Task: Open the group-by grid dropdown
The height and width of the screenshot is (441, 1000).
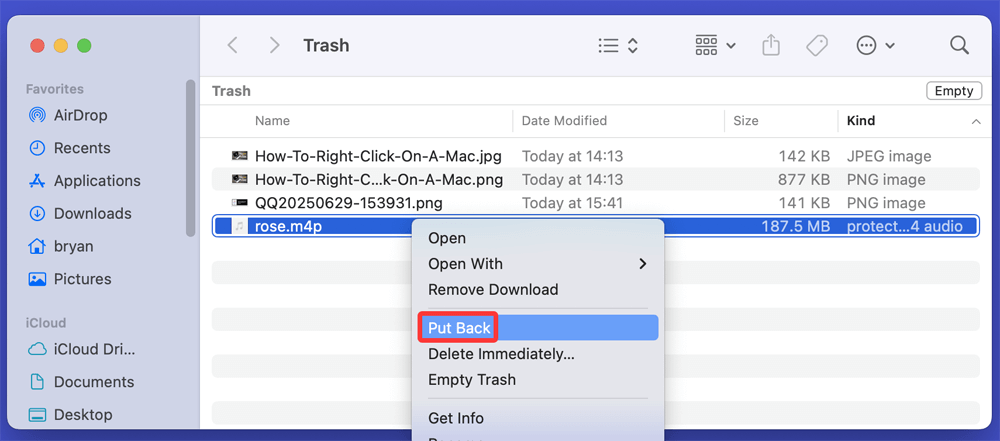Action: click(715, 45)
